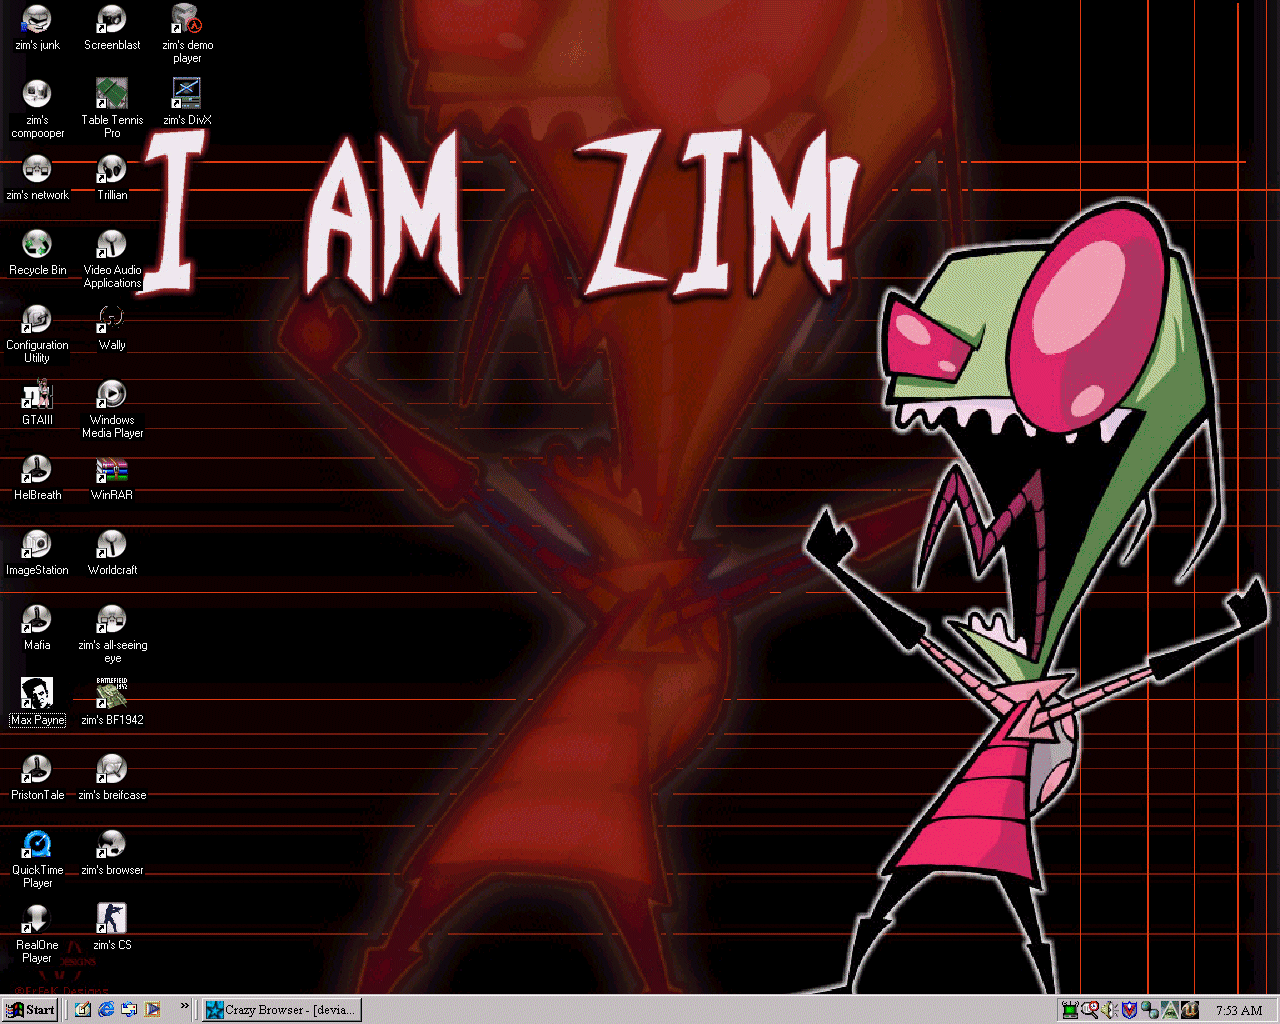This screenshot has width=1280, height=1024.
Task: Open the zim's junk desktop icon
Action: [x=37, y=28]
